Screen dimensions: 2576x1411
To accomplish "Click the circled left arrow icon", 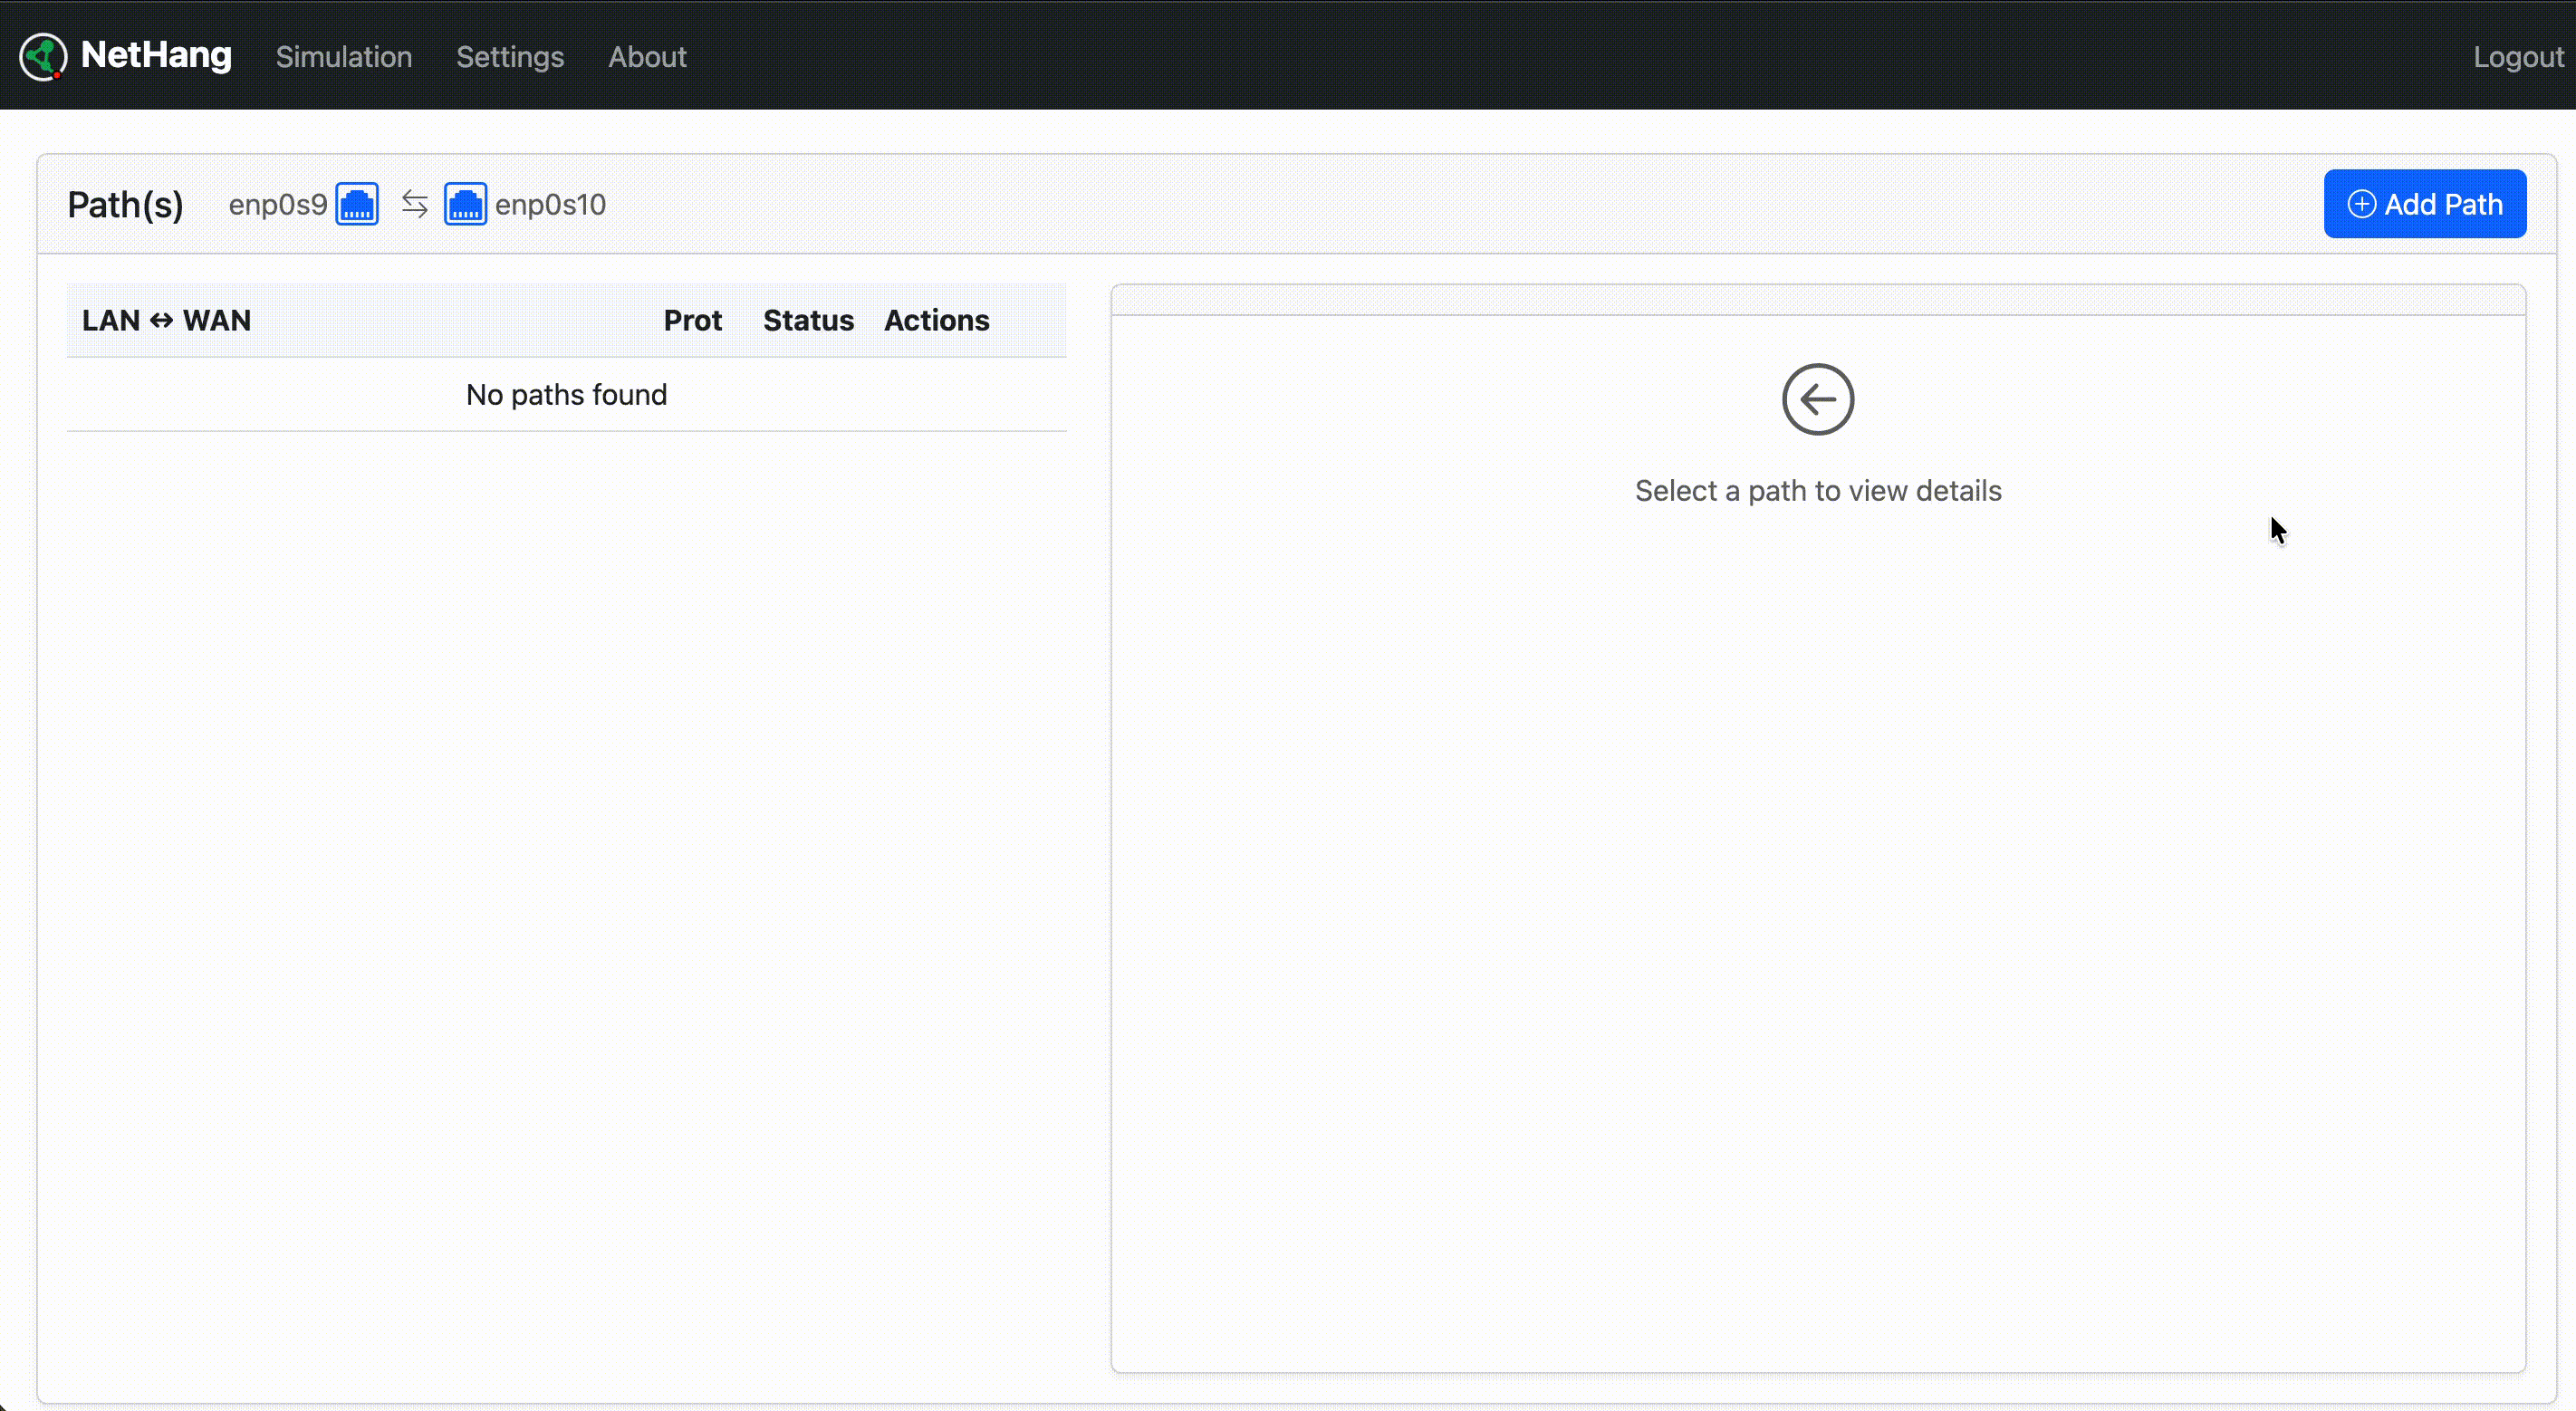I will (1817, 399).
